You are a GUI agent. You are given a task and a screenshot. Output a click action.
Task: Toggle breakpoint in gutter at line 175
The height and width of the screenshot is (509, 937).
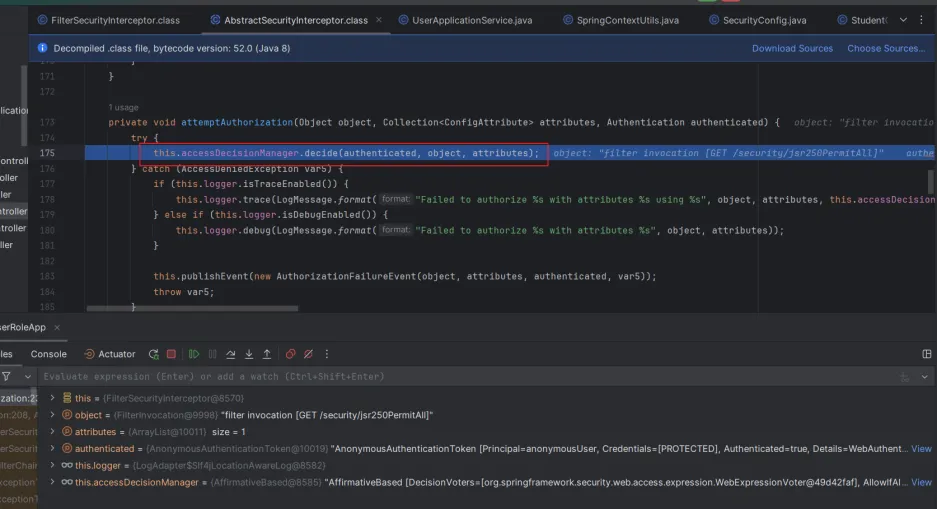click(x=45, y=153)
